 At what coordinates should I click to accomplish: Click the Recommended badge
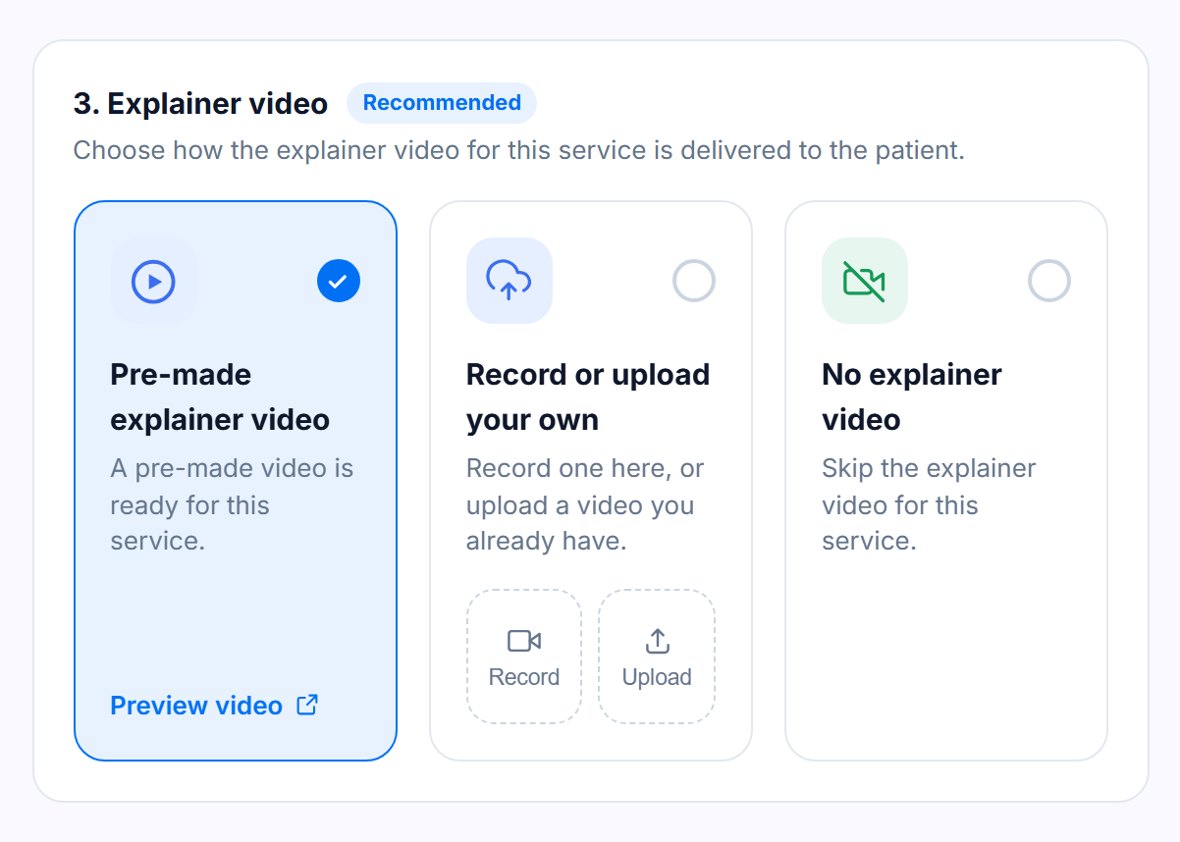pos(442,102)
